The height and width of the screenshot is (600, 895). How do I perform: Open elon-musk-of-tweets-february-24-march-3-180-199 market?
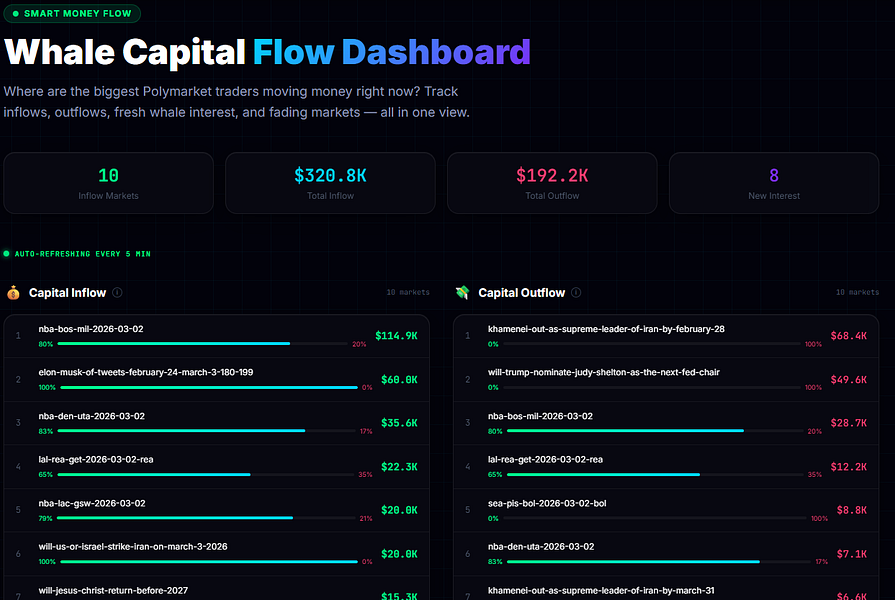click(216, 380)
